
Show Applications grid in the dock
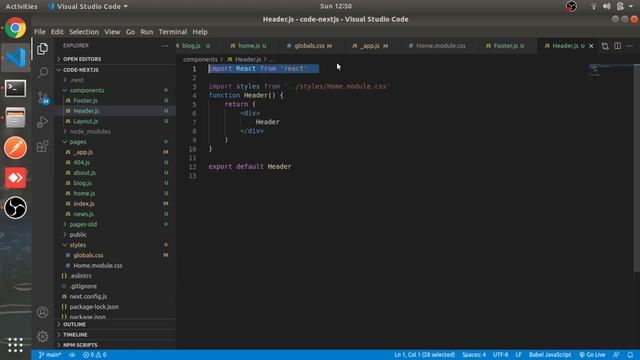click(16, 345)
